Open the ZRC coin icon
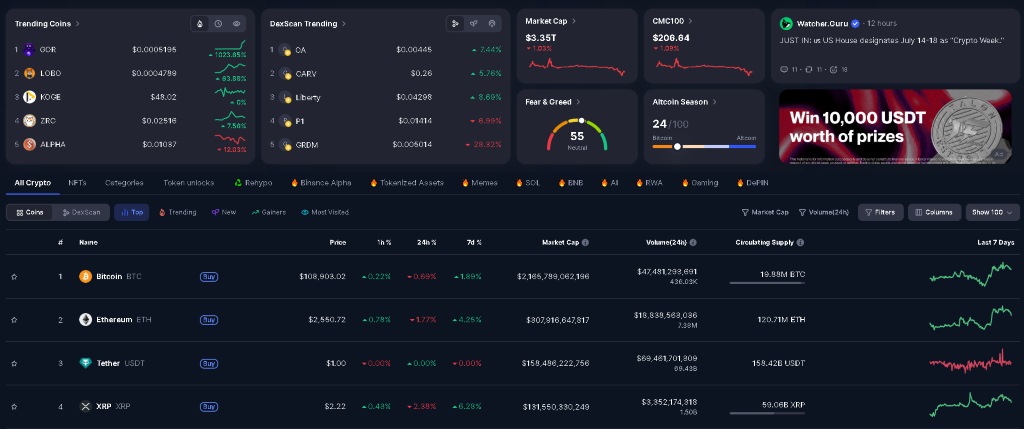The width and height of the screenshot is (1024, 429). pos(29,121)
